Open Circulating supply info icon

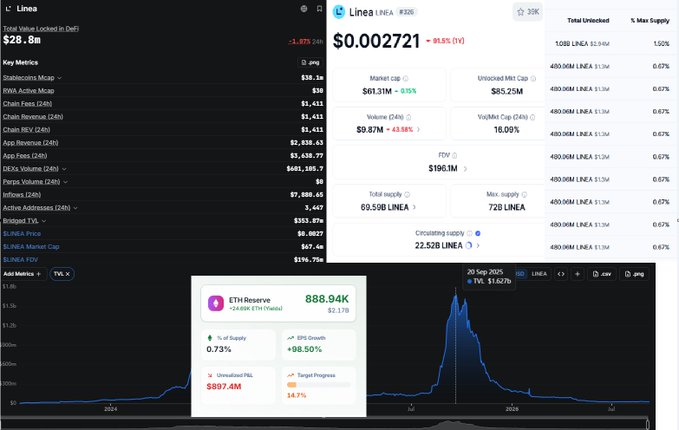tap(469, 233)
